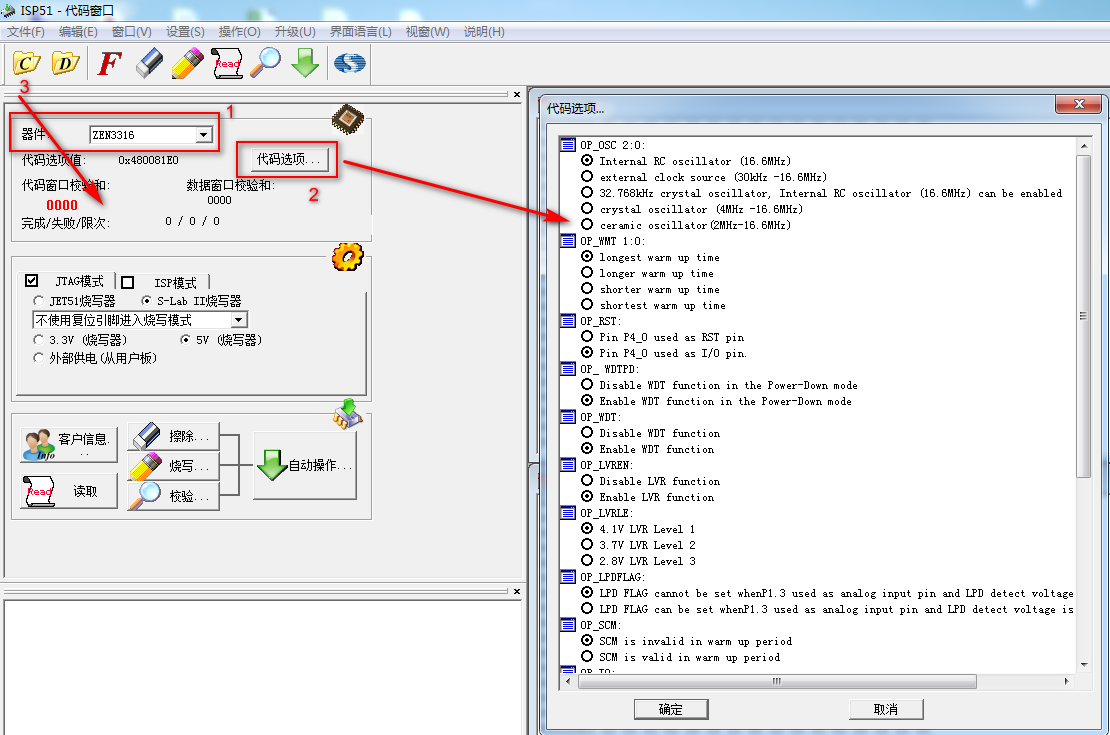Click the download chip icon above 自动操作

click(348, 414)
